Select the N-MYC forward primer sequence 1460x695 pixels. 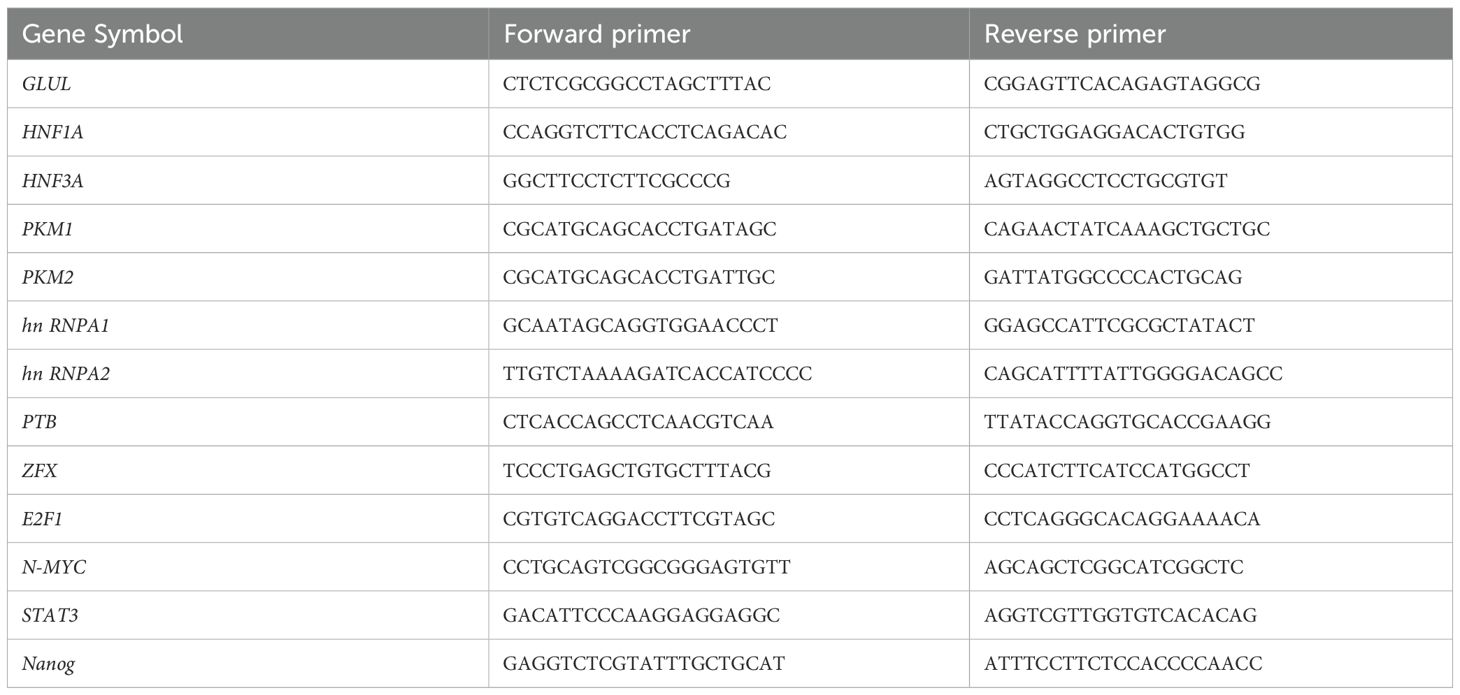(x=647, y=567)
